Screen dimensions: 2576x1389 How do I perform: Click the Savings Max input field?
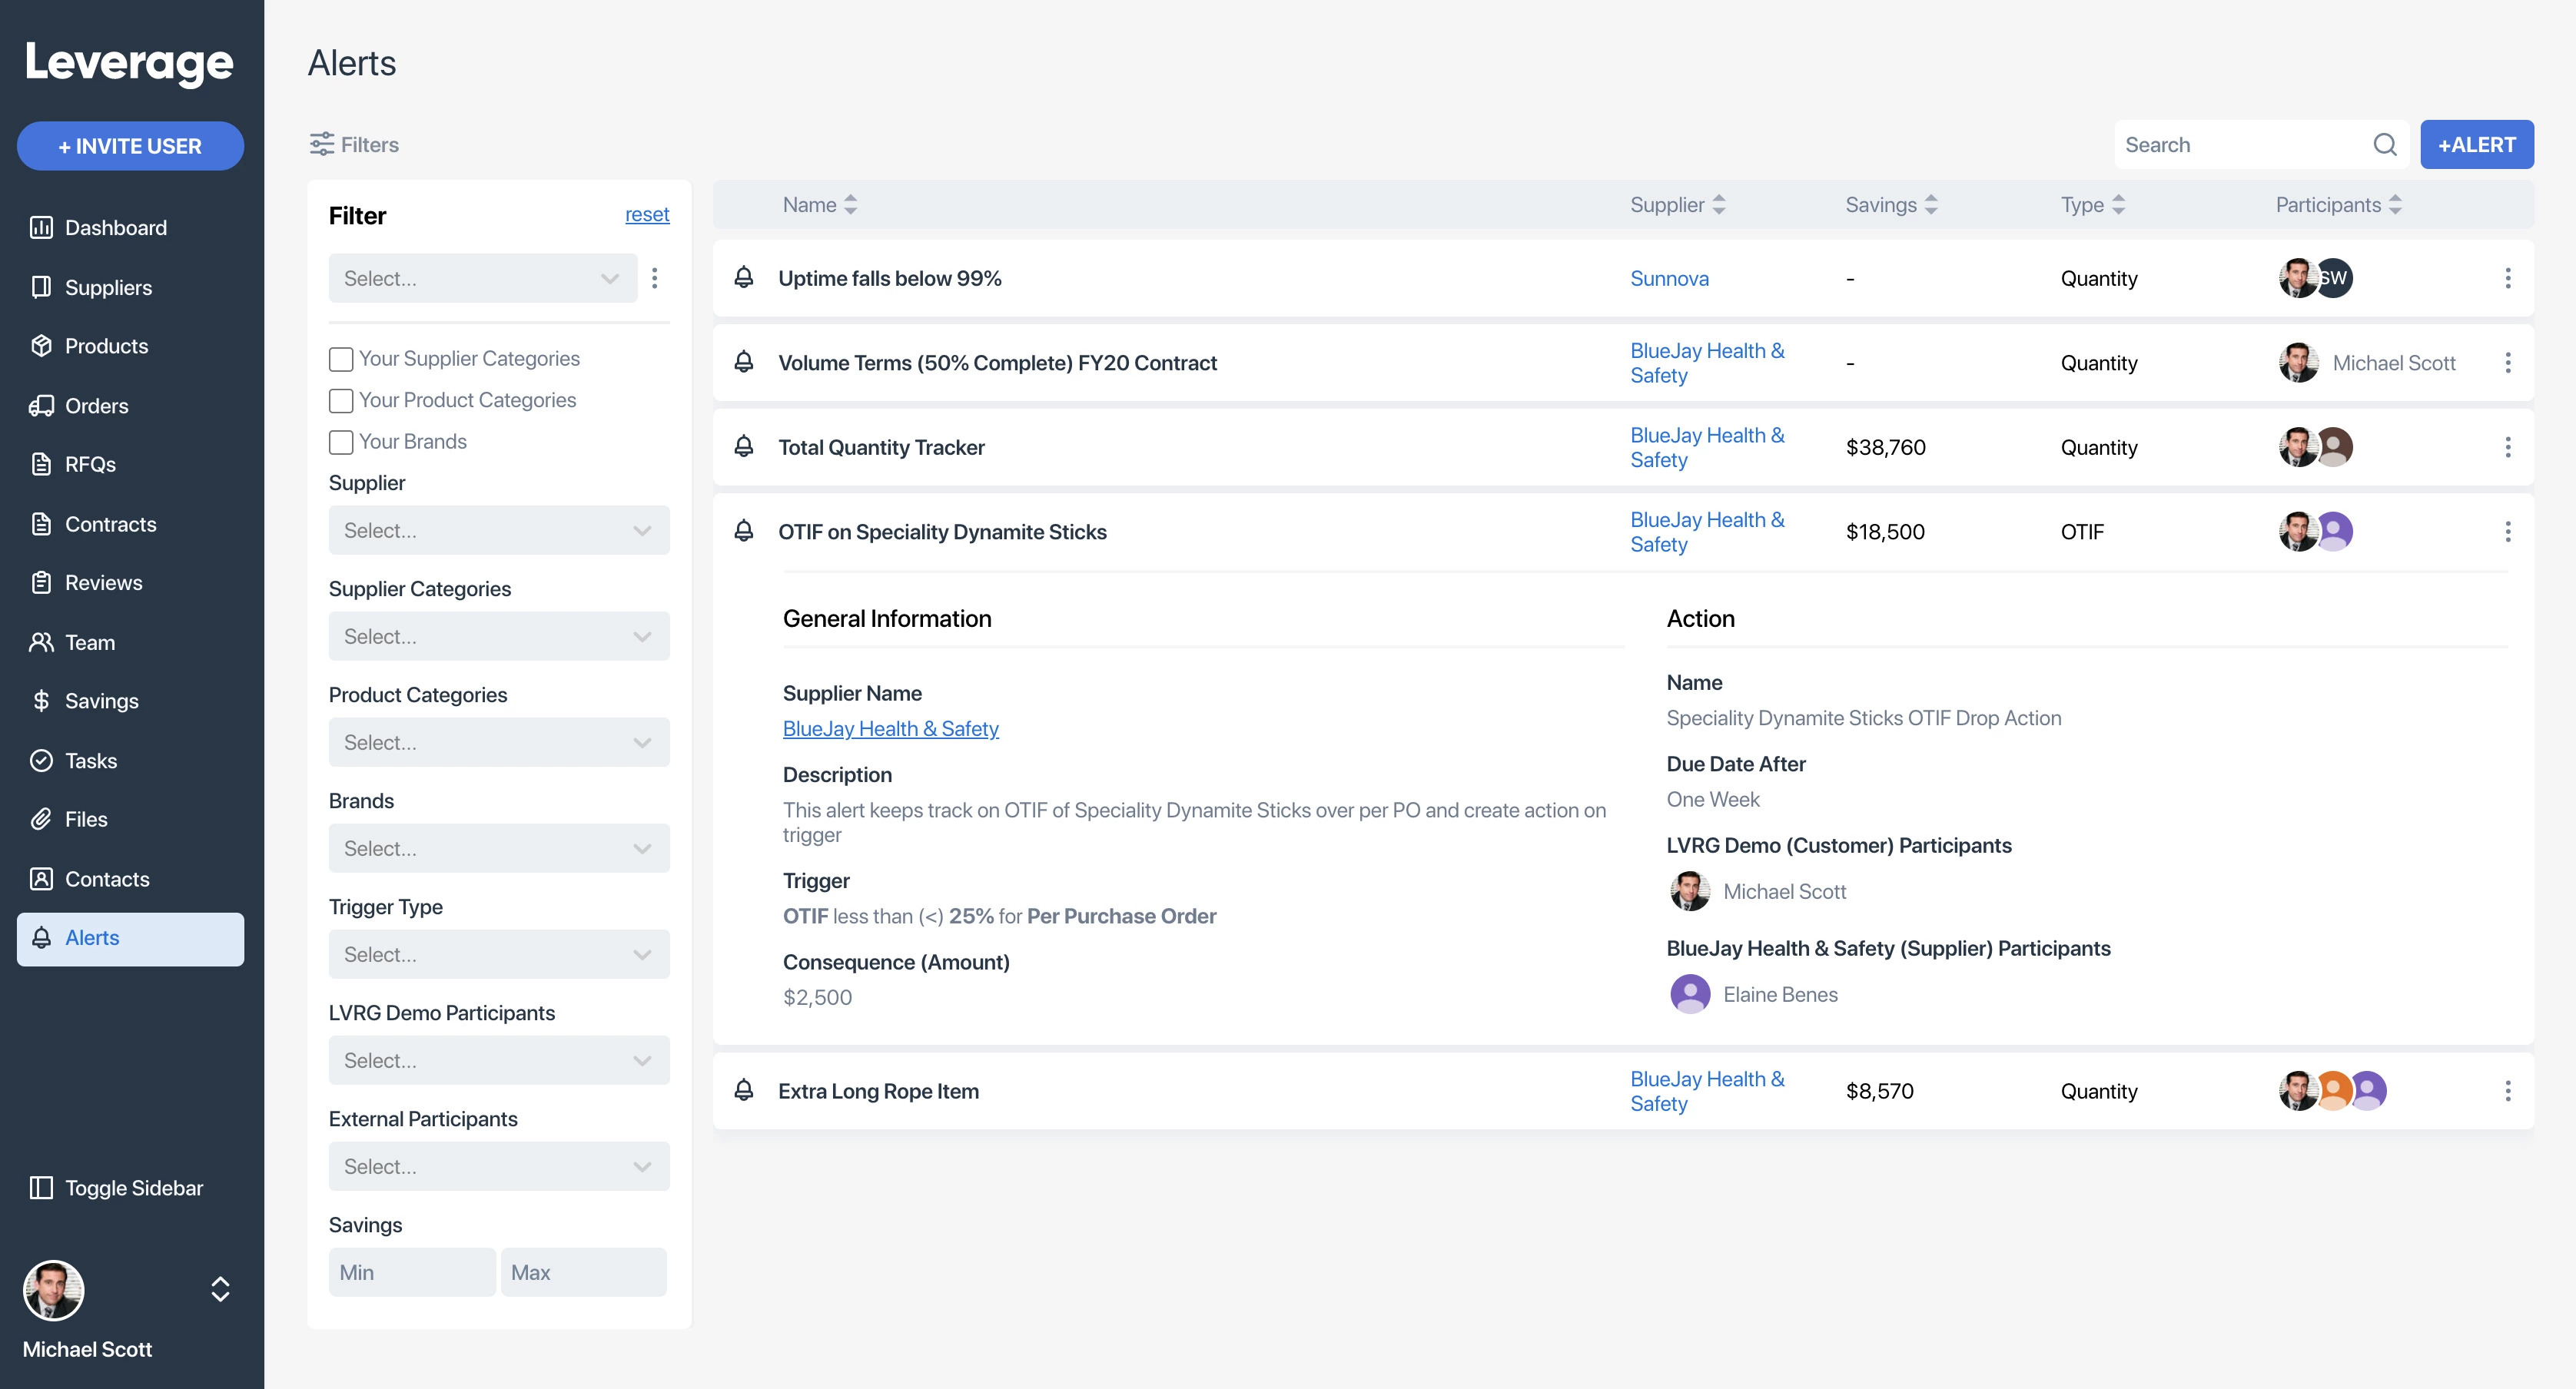(584, 1272)
